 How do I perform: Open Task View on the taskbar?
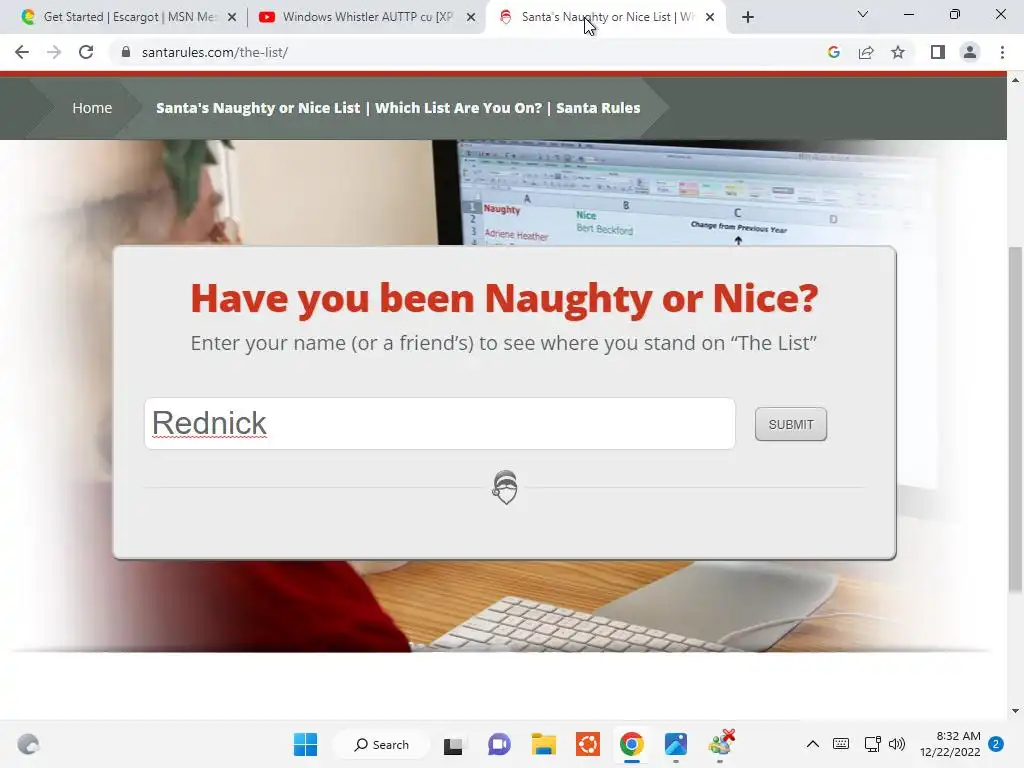click(453, 744)
